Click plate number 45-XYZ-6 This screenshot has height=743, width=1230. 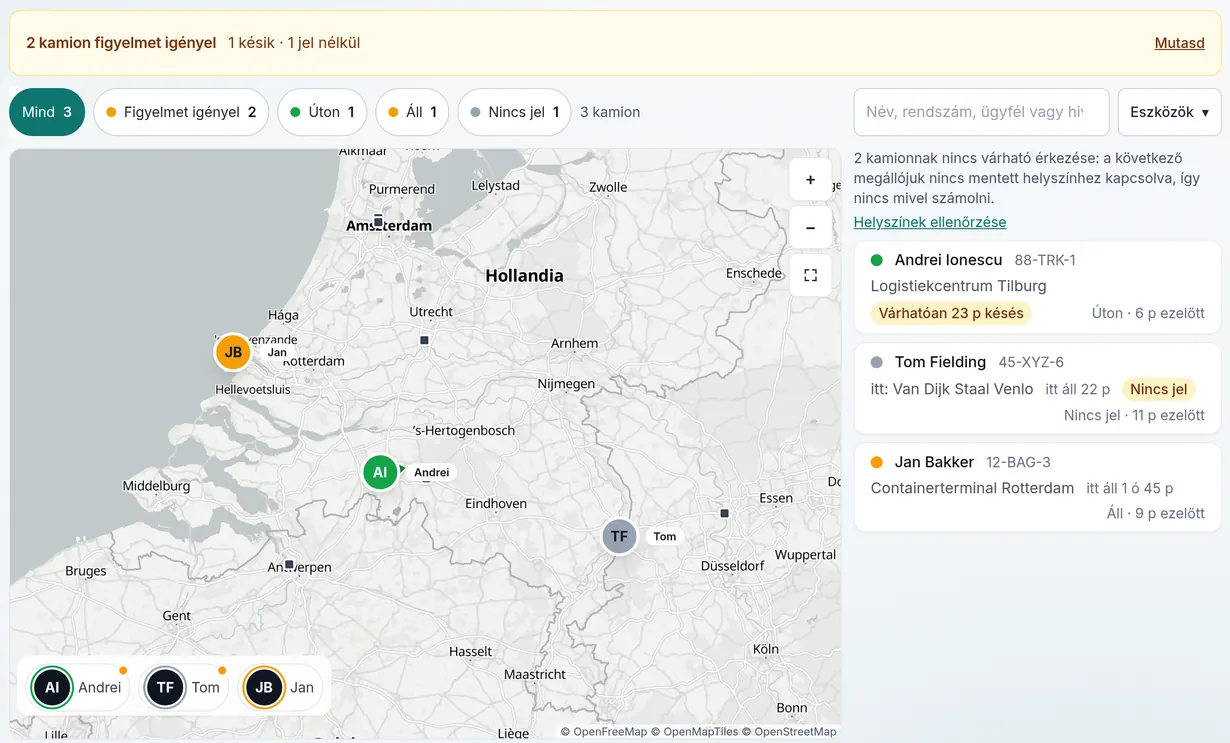1031,362
